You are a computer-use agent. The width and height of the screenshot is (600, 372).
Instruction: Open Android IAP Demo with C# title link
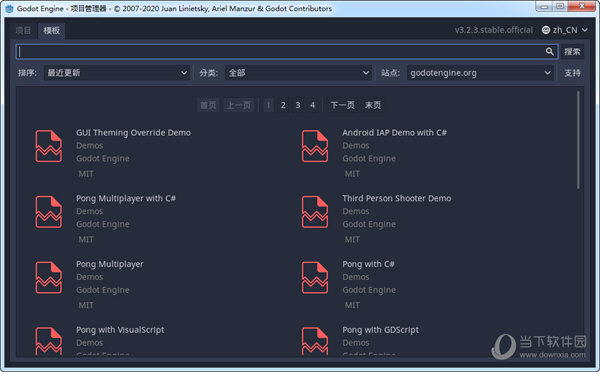point(394,133)
